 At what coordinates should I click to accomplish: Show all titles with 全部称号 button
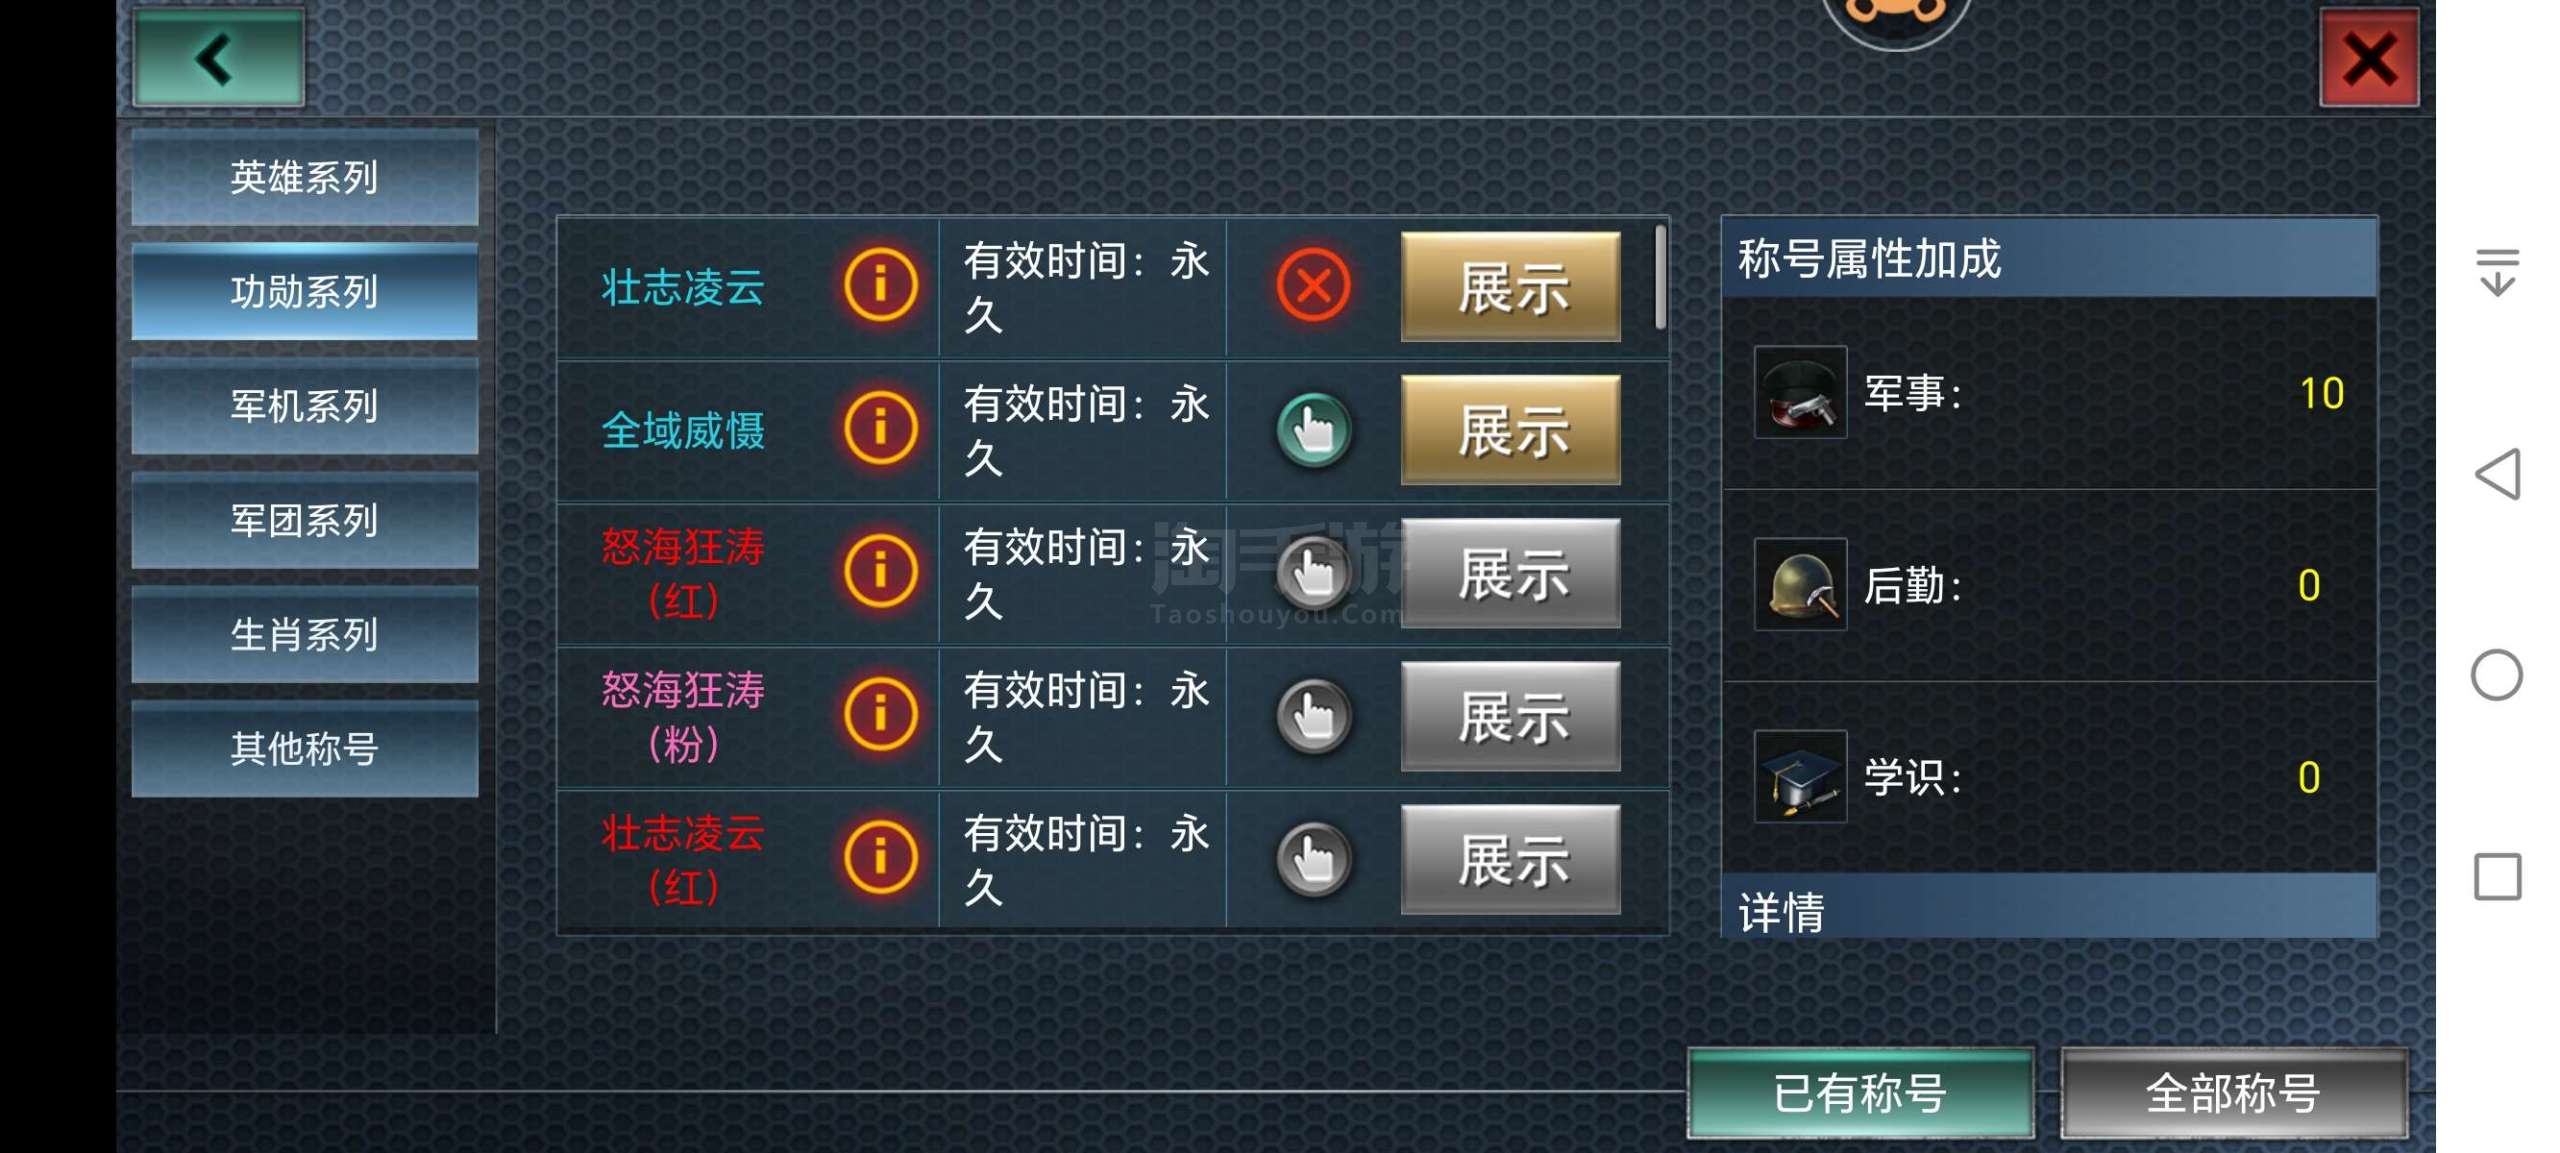click(x=2234, y=1093)
